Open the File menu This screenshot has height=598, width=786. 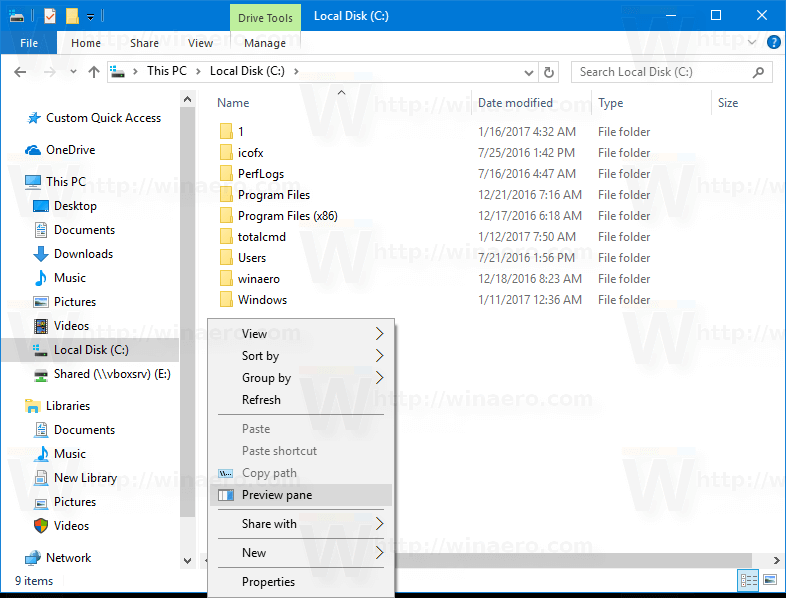[x=29, y=43]
